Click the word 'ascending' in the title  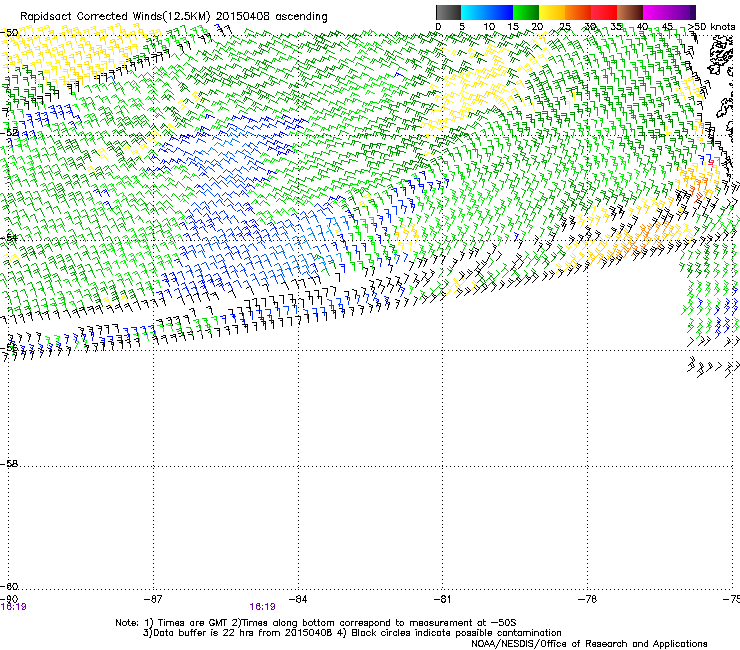point(301,17)
